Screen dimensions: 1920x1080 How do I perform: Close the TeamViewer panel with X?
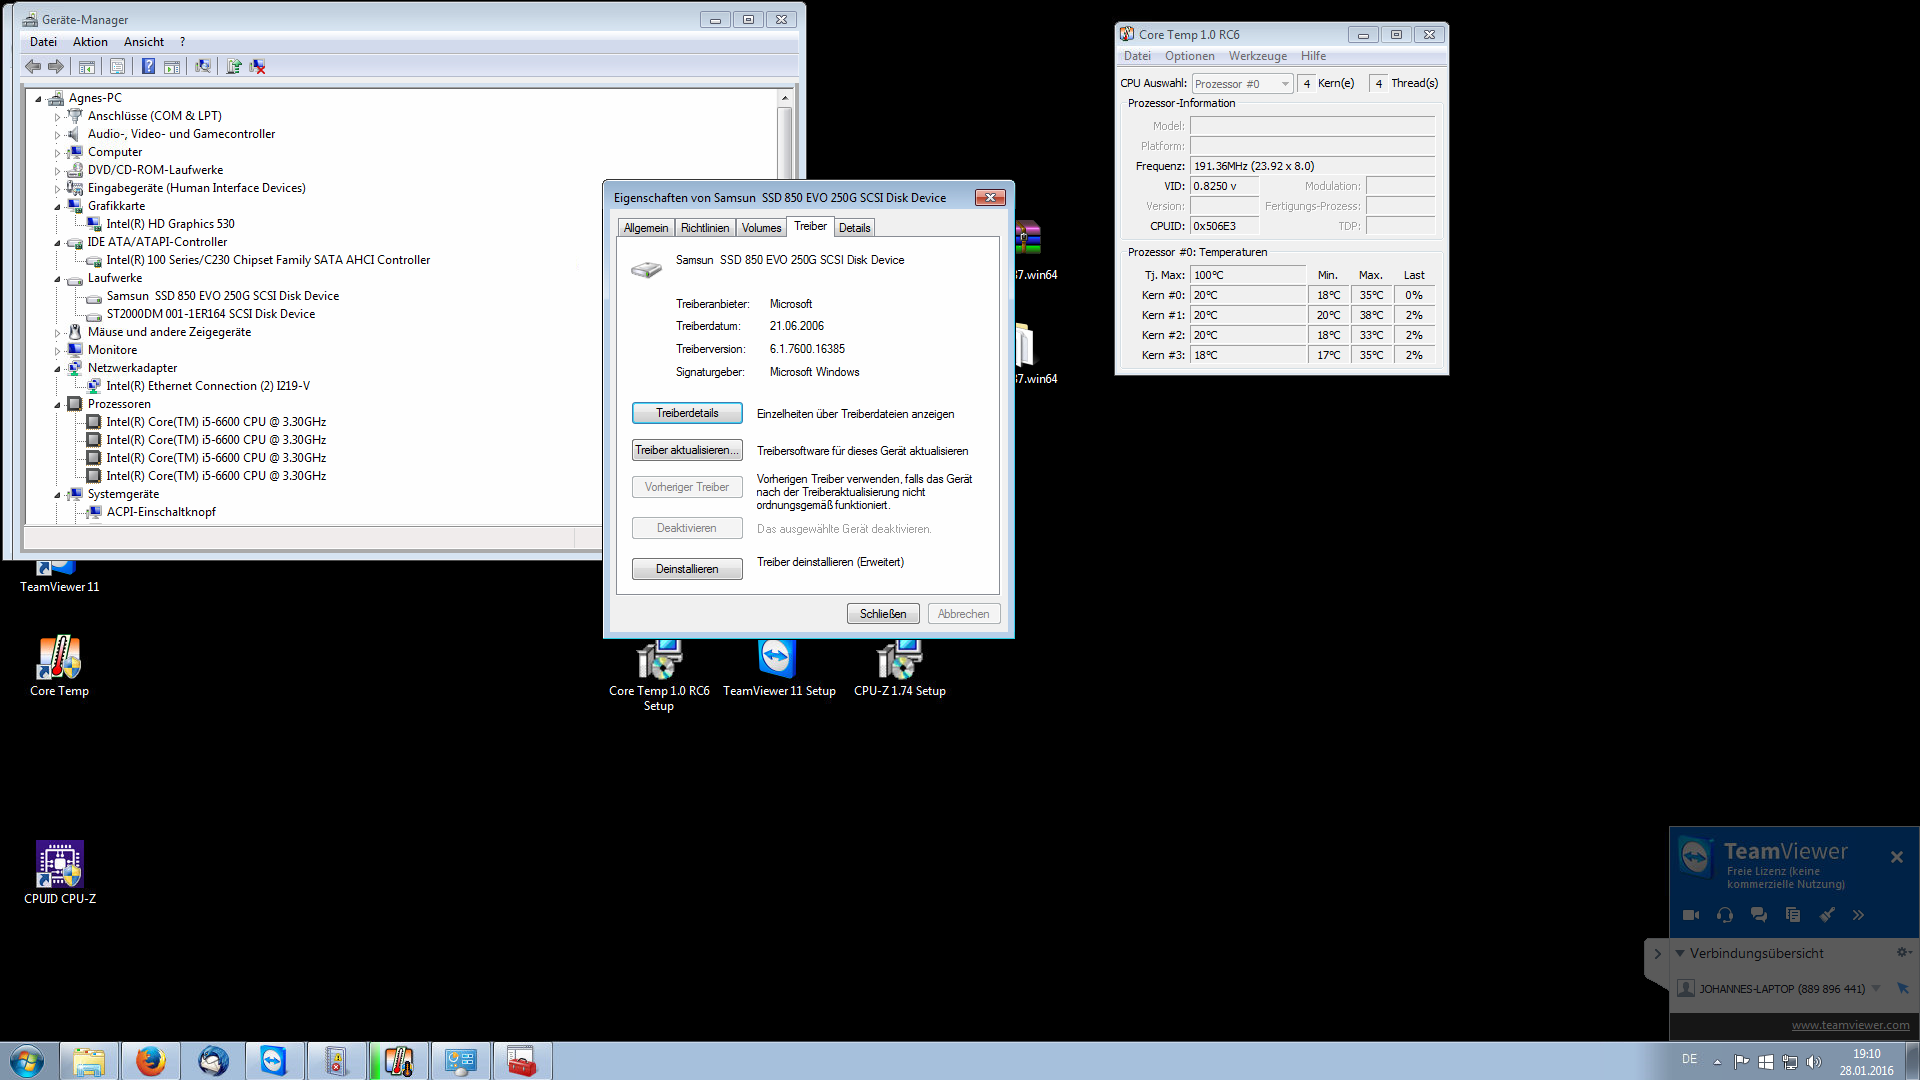(1897, 857)
